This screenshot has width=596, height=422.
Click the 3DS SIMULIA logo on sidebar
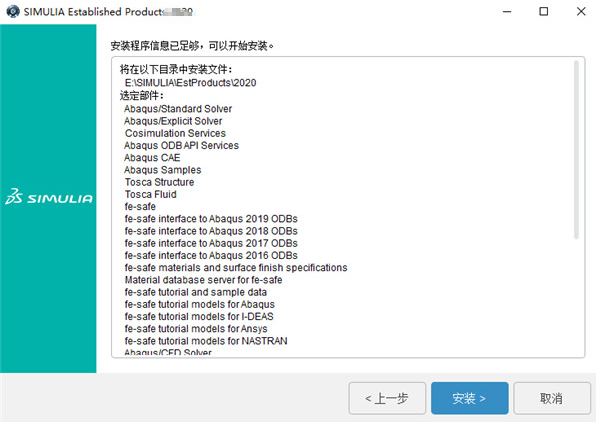tap(49, 197)
